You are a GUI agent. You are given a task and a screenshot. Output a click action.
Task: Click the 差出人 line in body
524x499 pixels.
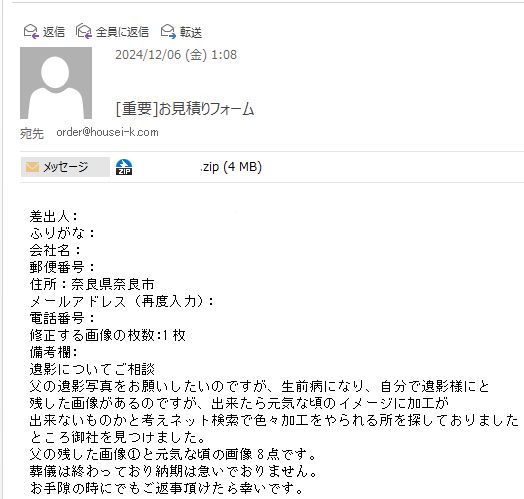[53, 217]
